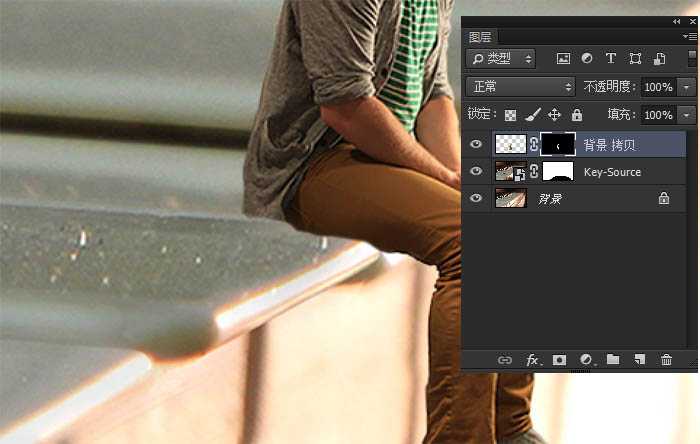The image size is (700, 444).
Task: Toggle visibility of the 背景 layer
Action: click(476, 198)
